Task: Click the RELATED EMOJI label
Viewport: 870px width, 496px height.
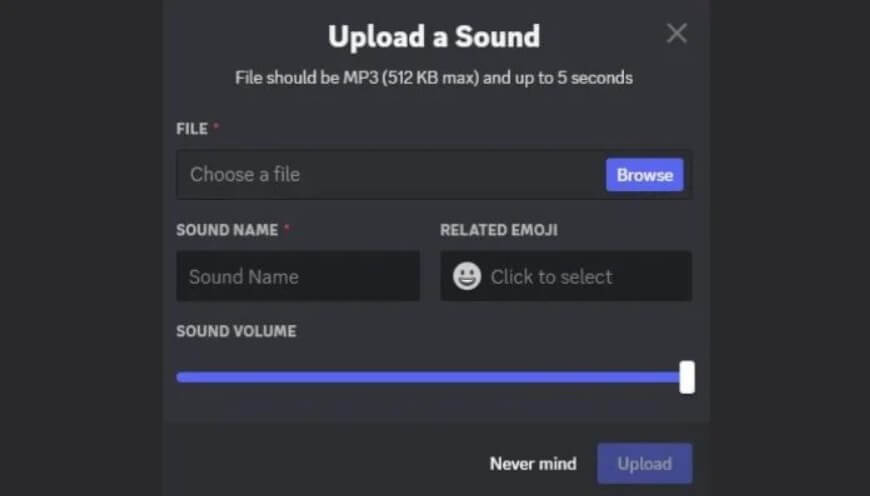Action: tap(499, 230)
